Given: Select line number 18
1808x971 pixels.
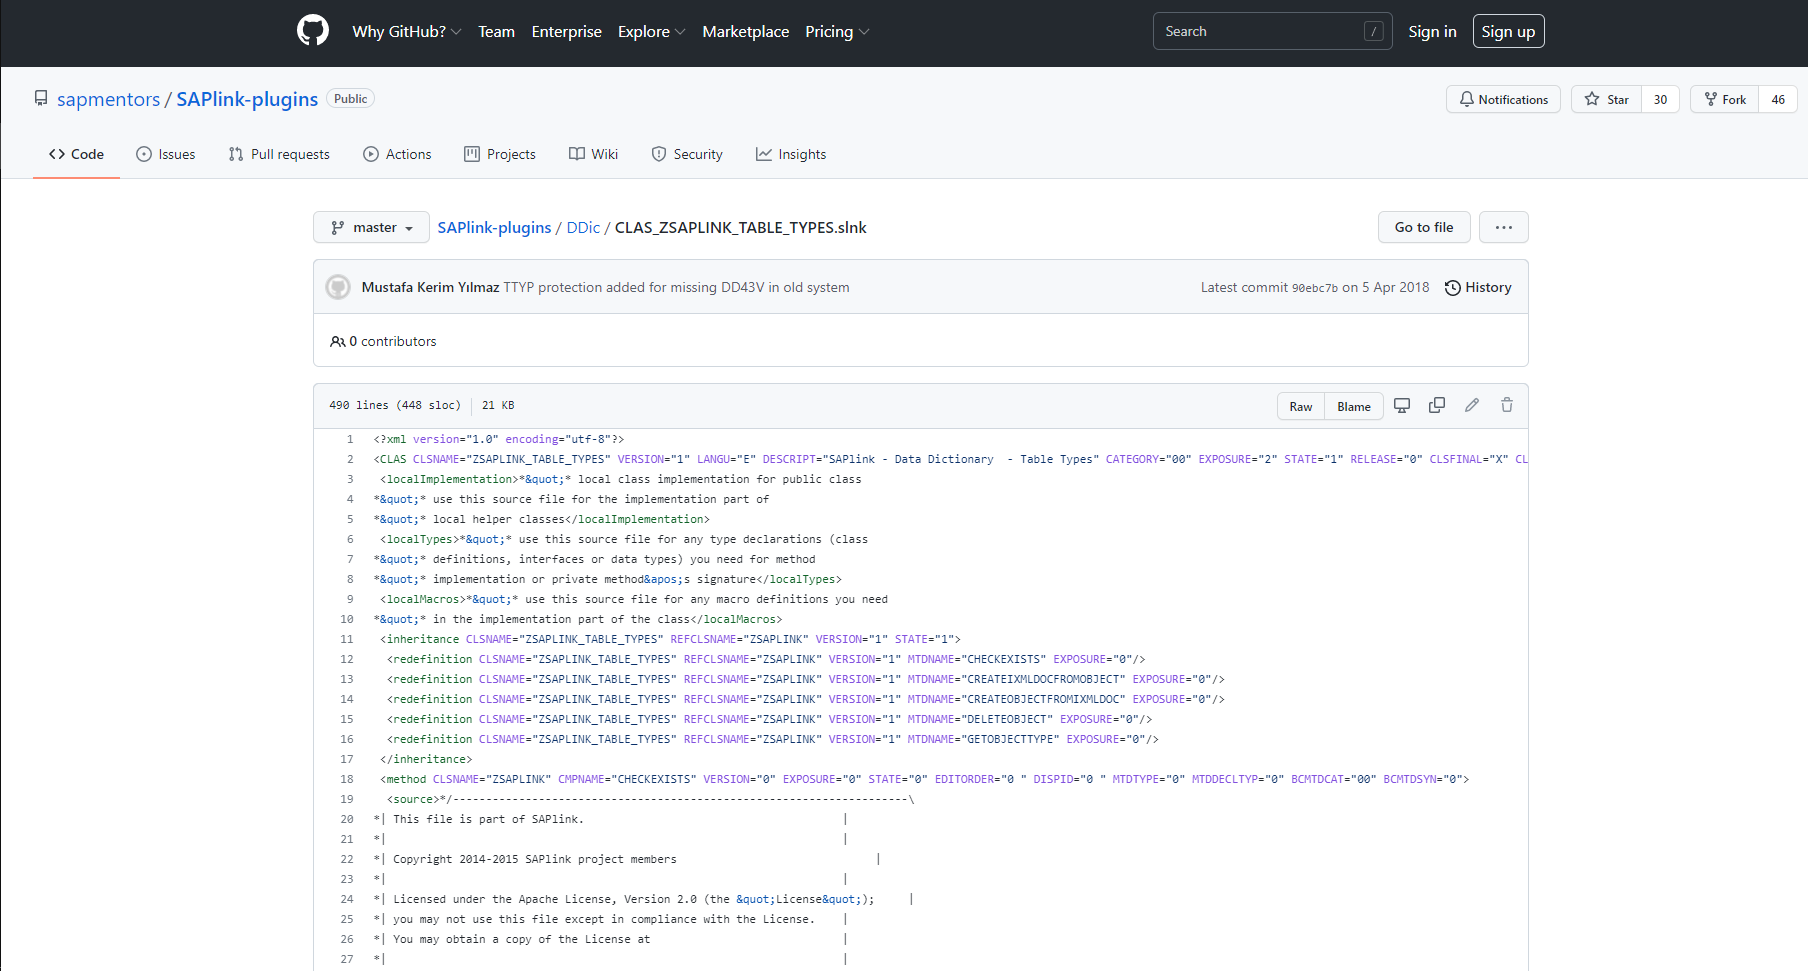Looking at the screenshot, I should (347, 779).
